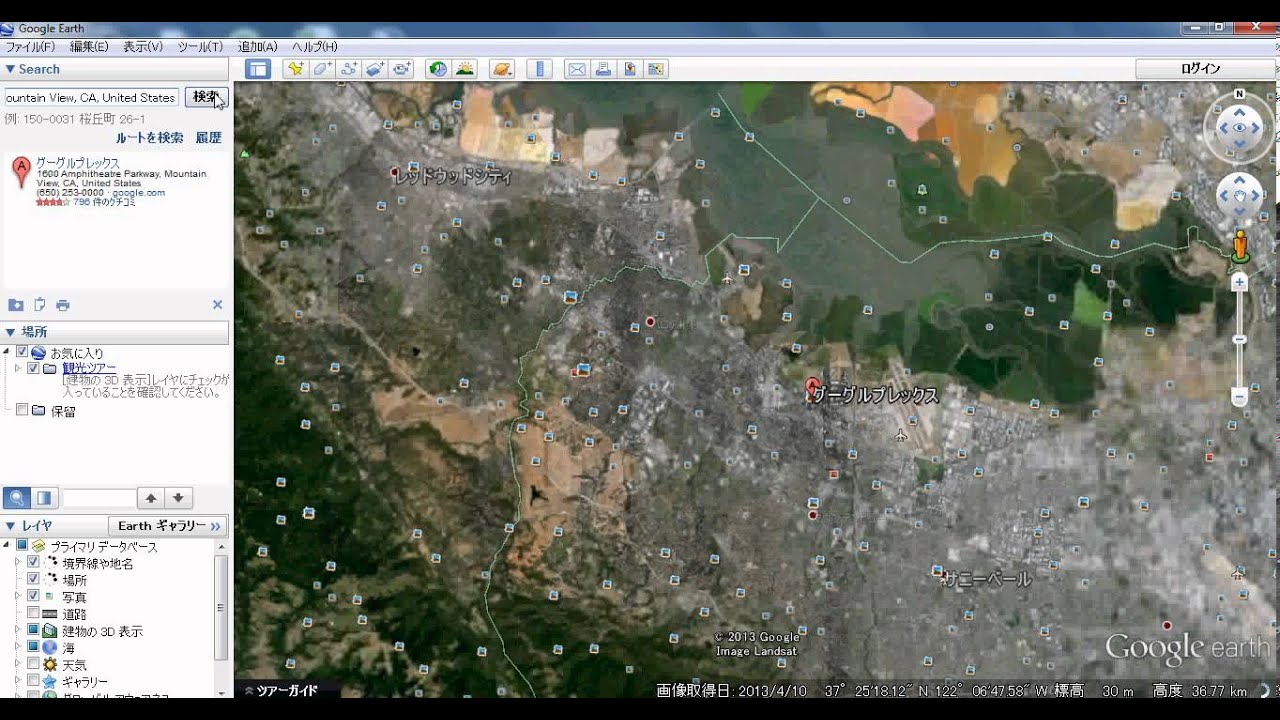Open the 表示(V) menu
This screenshot has width=1280, height=720.
coord(143,47)
